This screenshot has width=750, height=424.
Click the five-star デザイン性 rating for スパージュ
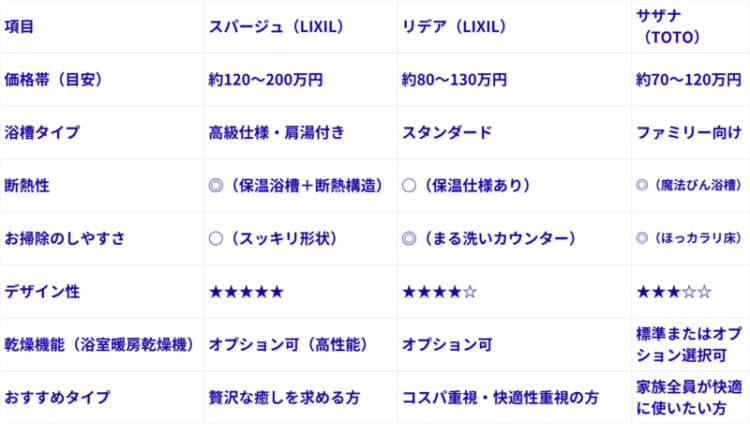246,292
